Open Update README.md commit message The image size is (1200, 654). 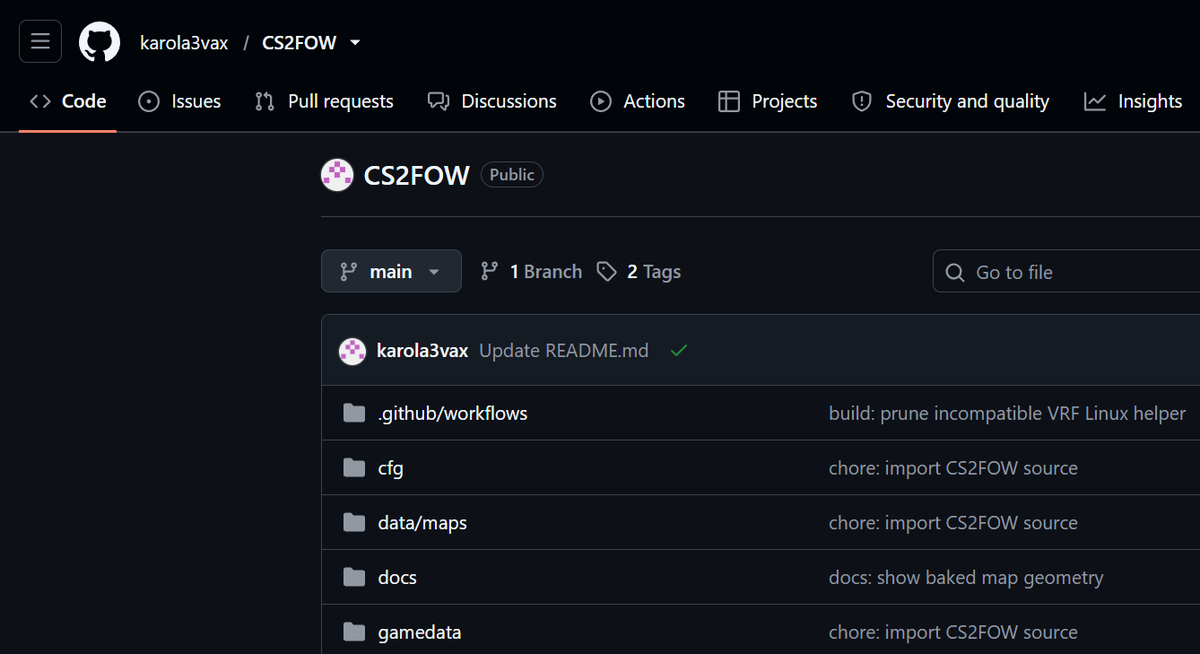[564, 351]
